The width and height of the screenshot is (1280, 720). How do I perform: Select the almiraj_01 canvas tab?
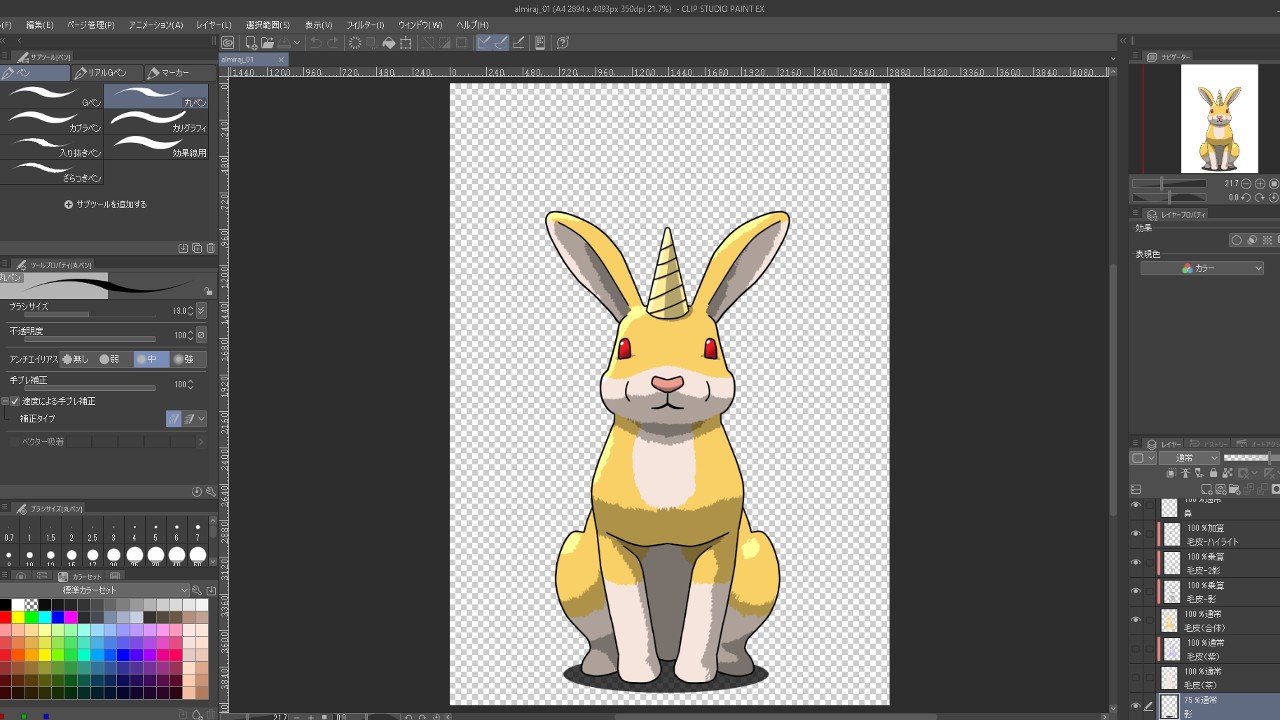pyautogui.click(x=253, y=60)
